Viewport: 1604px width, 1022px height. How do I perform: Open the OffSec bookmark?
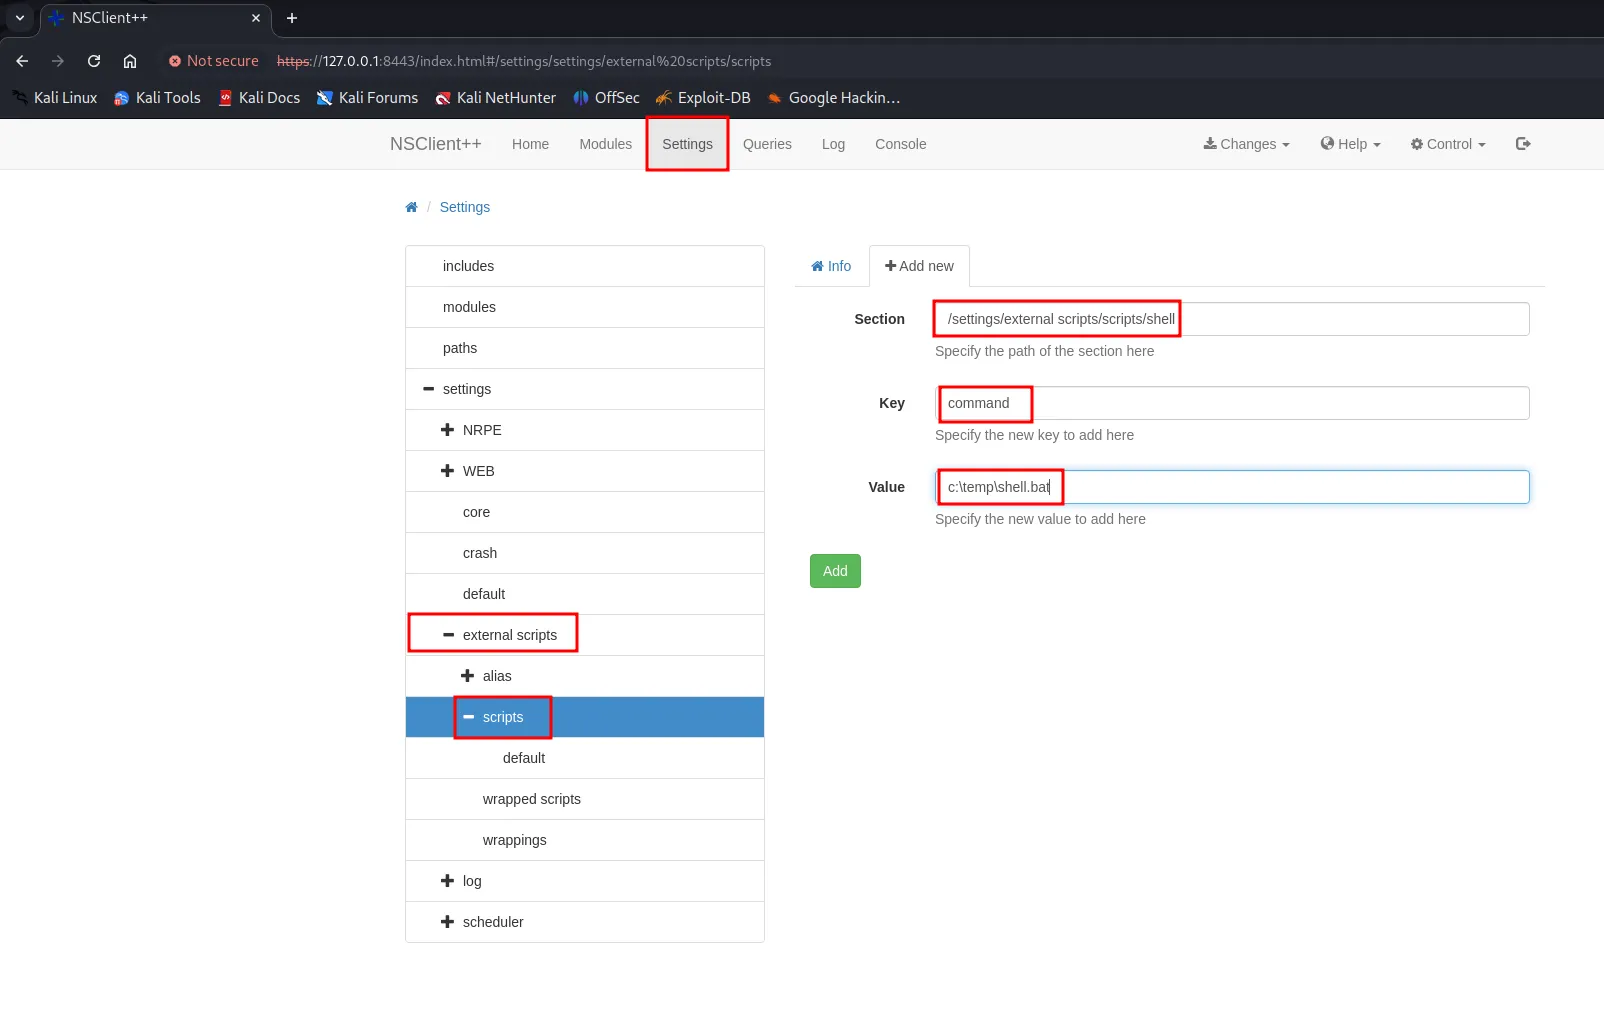(606, 98)
